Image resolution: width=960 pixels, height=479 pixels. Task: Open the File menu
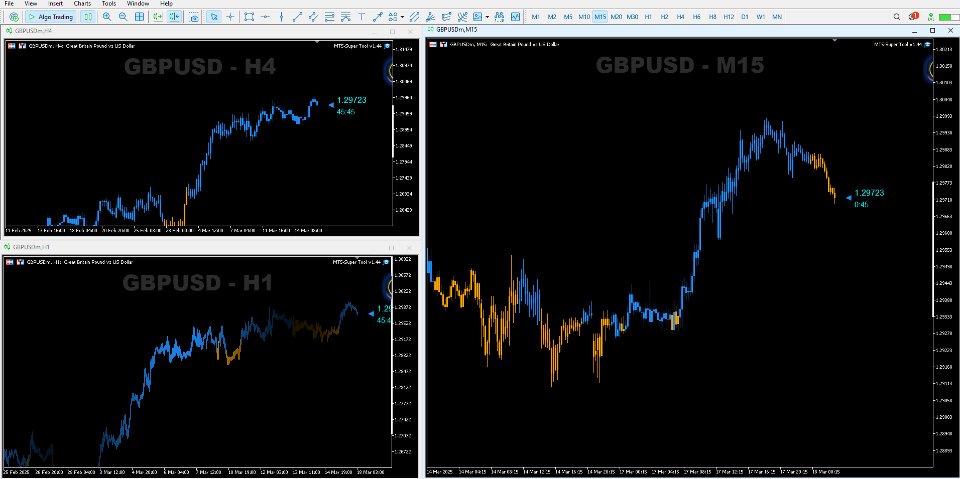point(9,3)
